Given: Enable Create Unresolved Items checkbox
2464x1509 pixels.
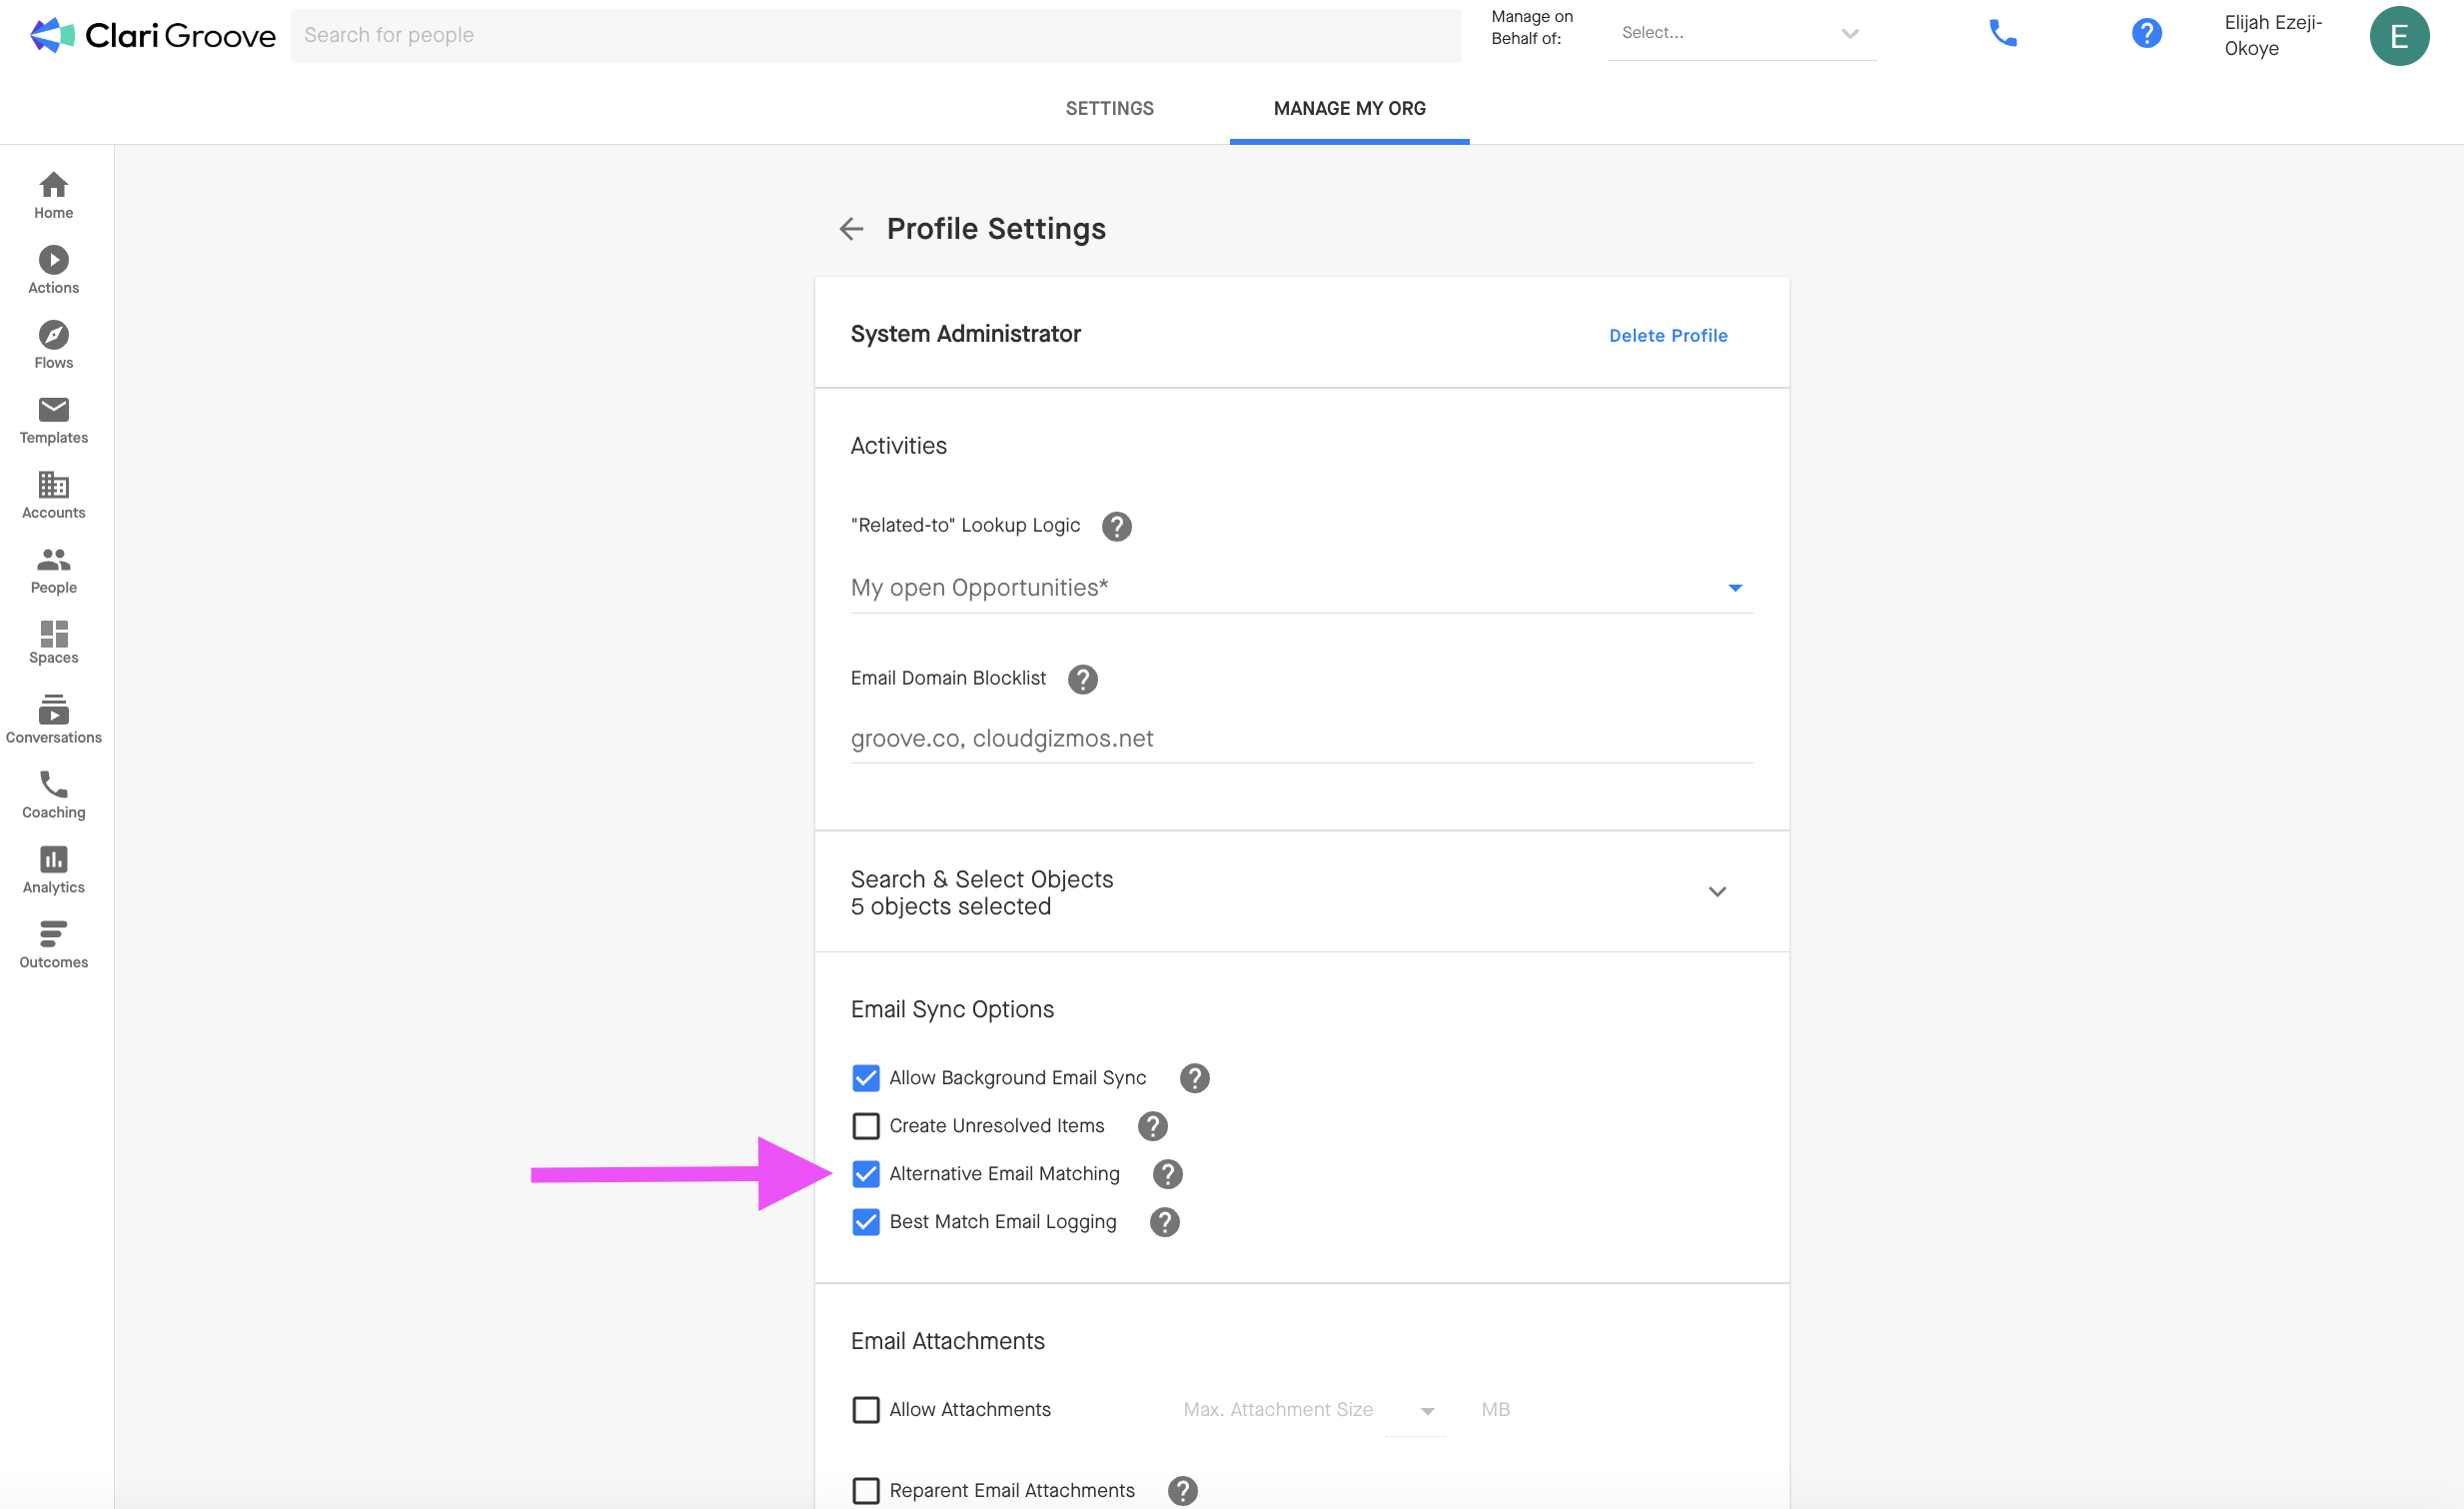Looking at the screenshot, I should (865, 1126).
